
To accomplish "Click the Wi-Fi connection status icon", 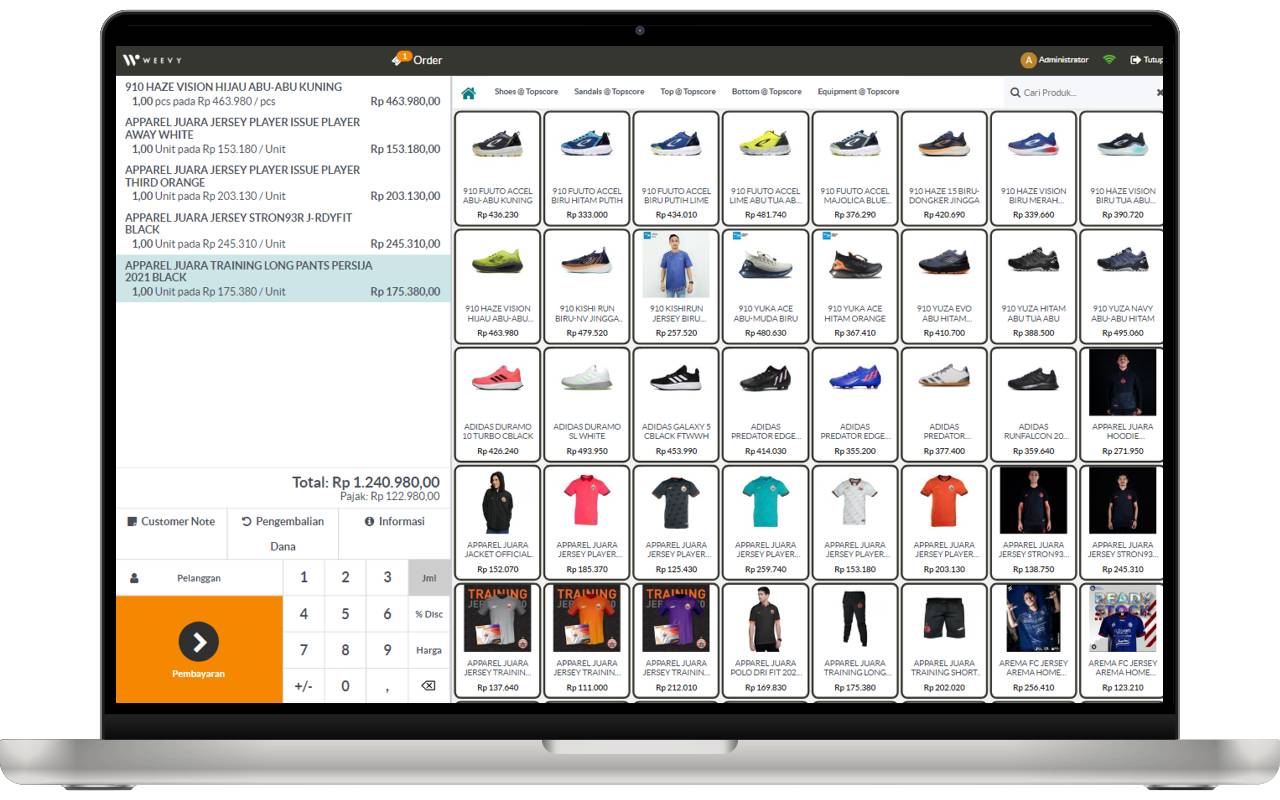I will pyautogui.click(x=1109, y=60).
